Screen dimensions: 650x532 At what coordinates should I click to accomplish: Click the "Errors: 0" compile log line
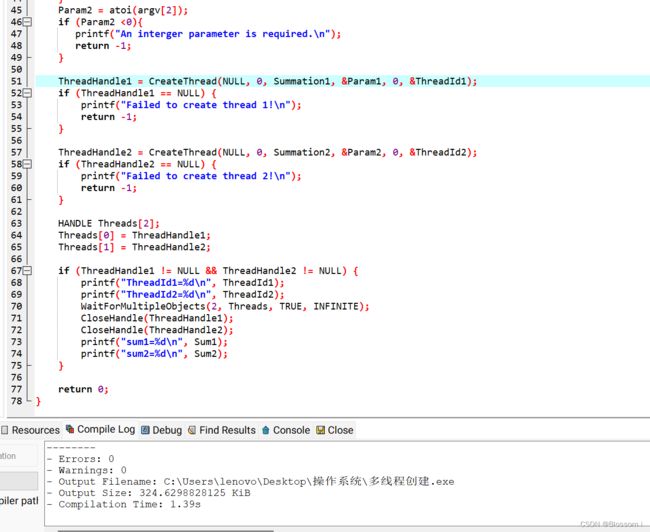pos(80,459)
